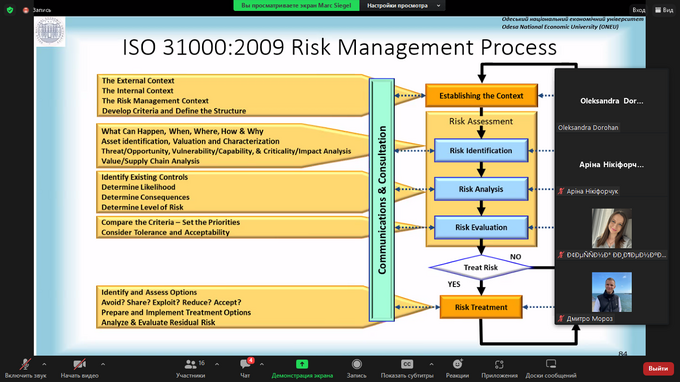
Task: Open the Whiteboards icon
Action: [551, 364]
